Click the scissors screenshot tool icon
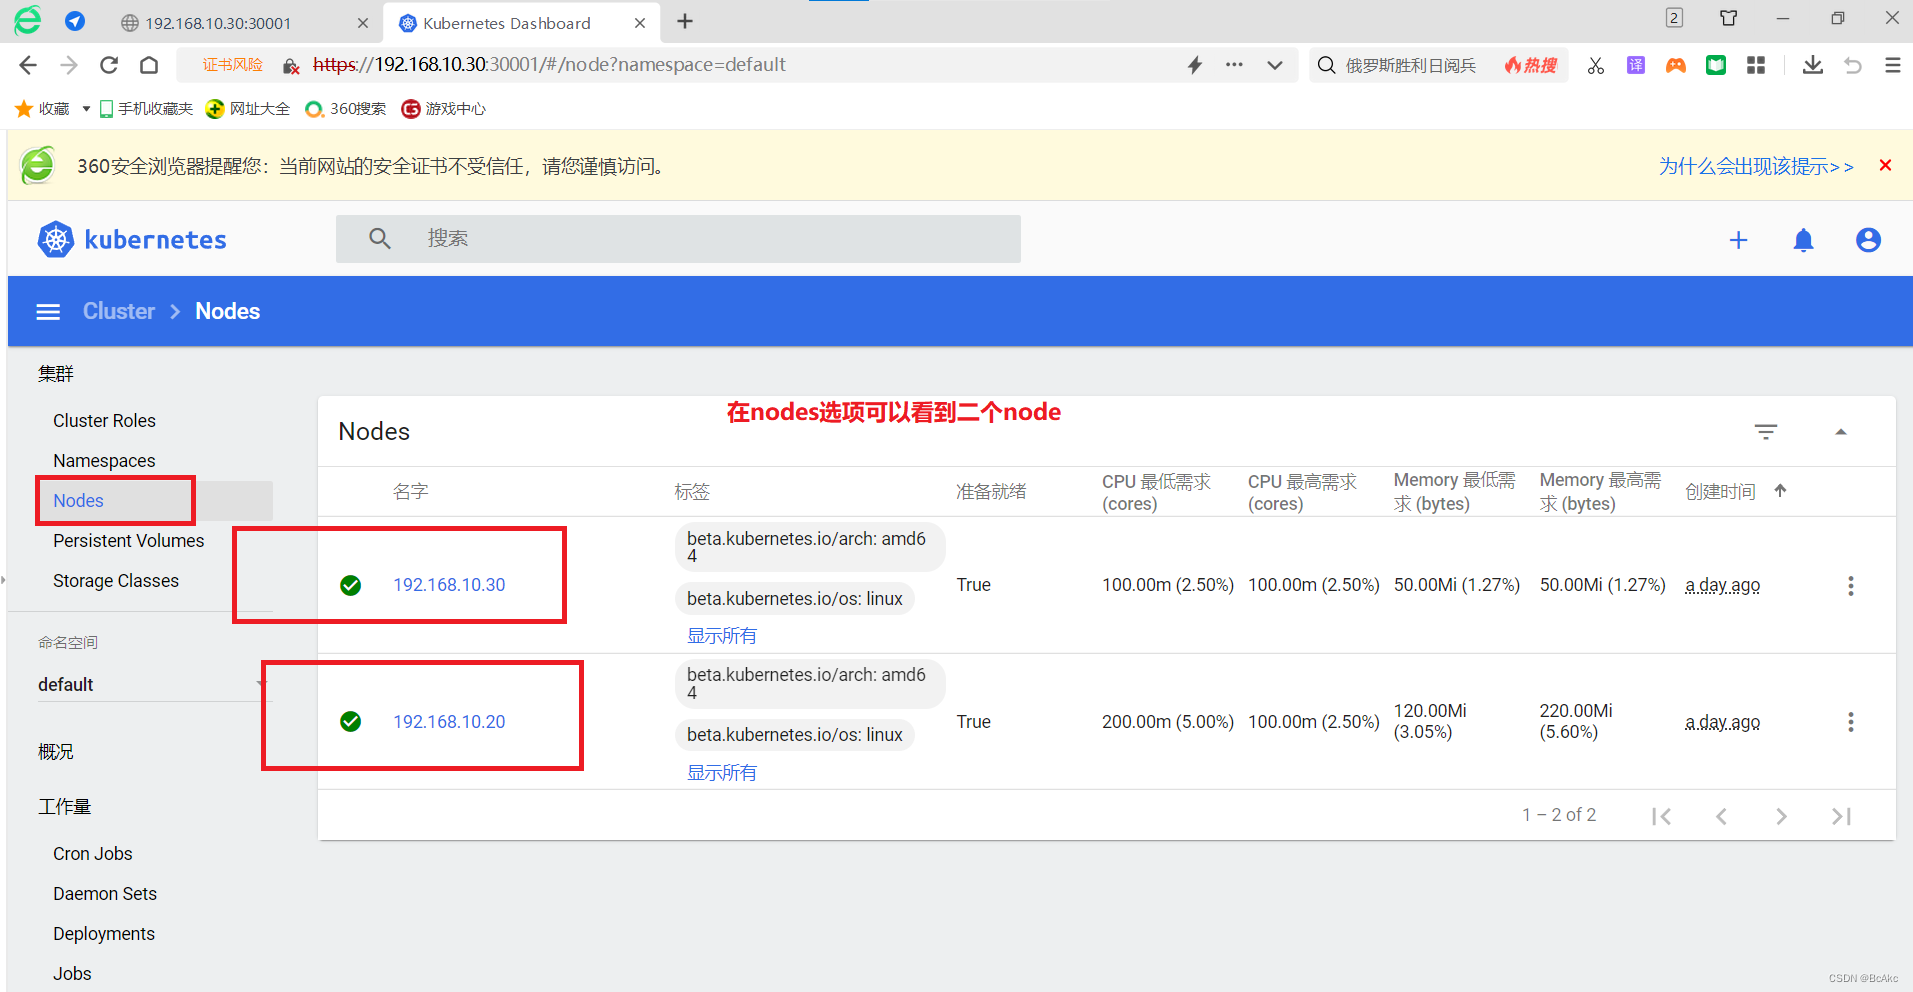 coord(1596,65)
